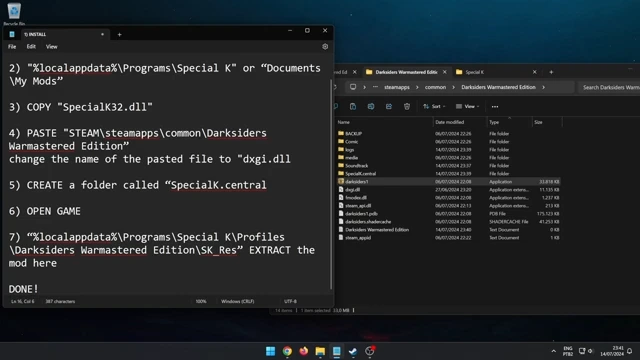
Task: Open the Windows Start menu
Action: click(270, 351)
